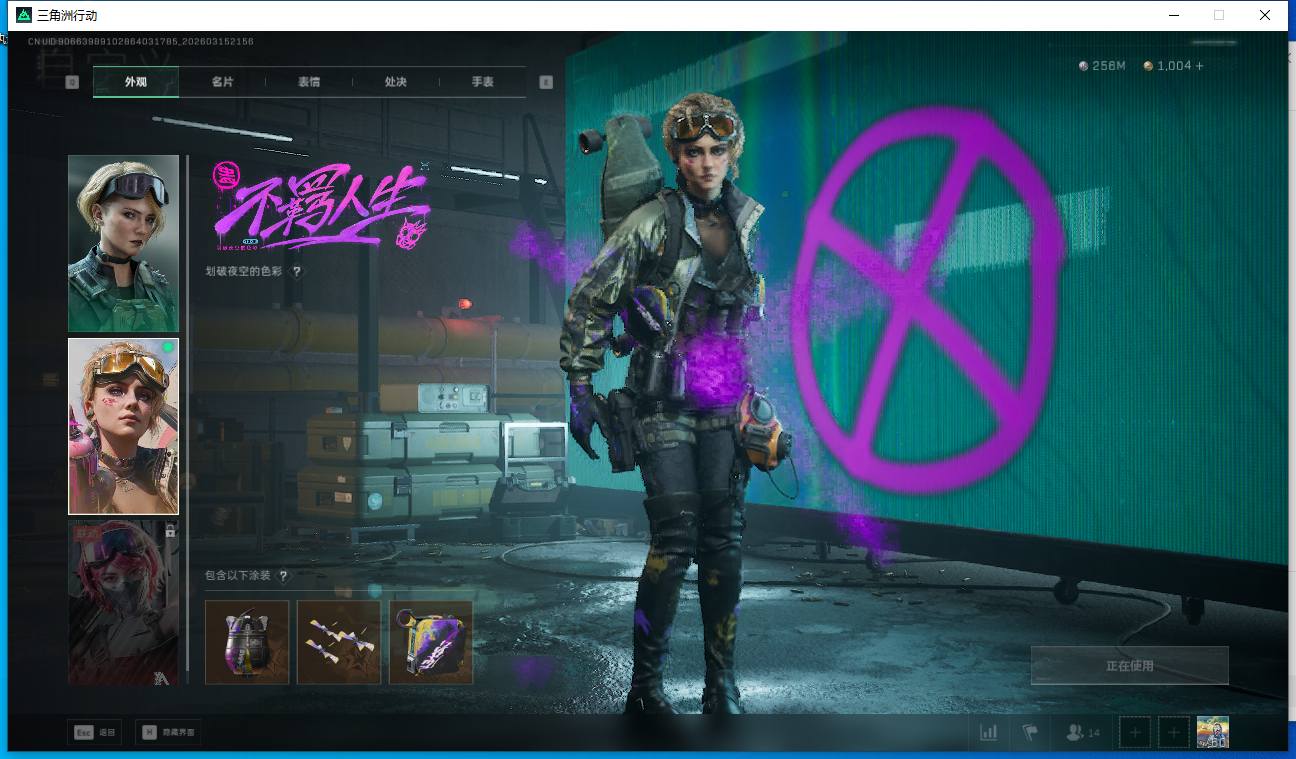Click the lock icon on third skin
This screenshot has height=759, width=1296.
pyautogui.click(x=170, y=531)
